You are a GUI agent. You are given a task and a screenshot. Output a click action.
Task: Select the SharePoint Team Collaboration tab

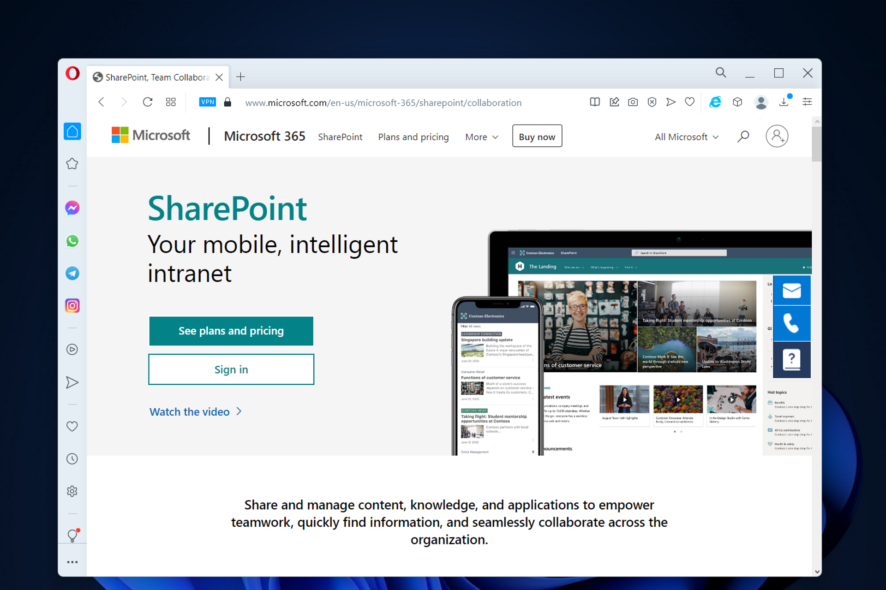(158, 77)
